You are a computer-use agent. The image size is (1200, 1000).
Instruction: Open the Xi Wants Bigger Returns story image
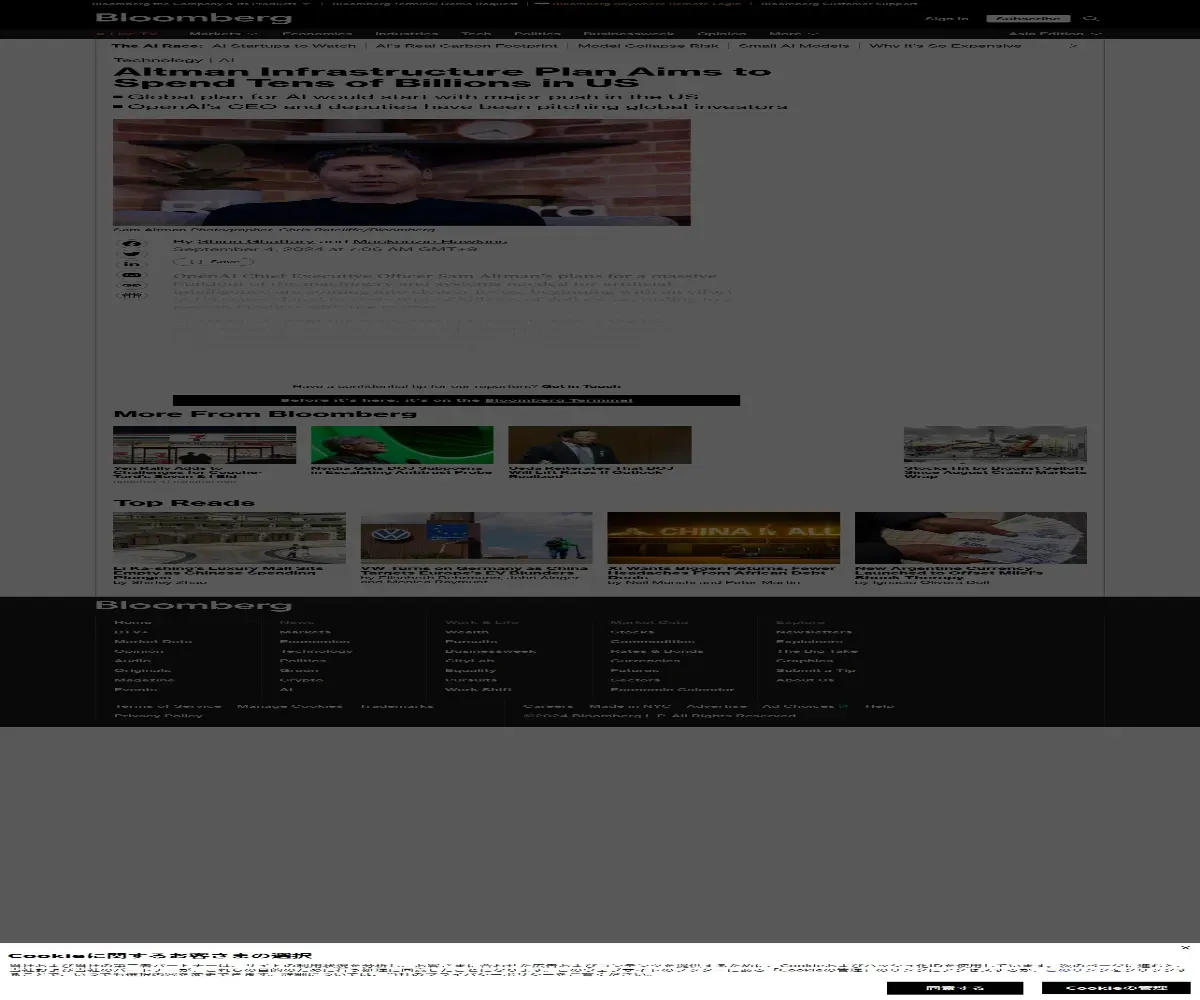[724, 538]
